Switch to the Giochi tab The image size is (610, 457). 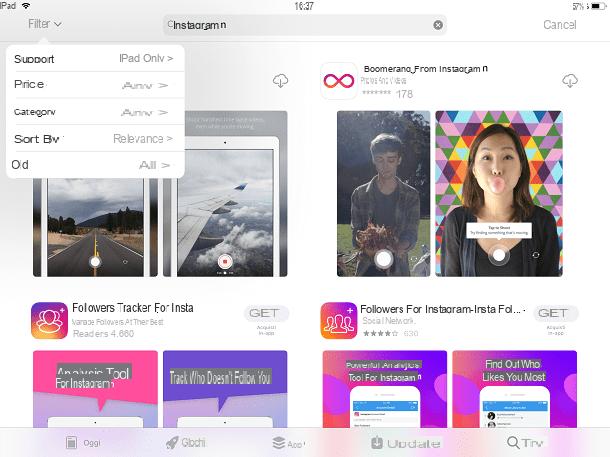coord(186,443)
